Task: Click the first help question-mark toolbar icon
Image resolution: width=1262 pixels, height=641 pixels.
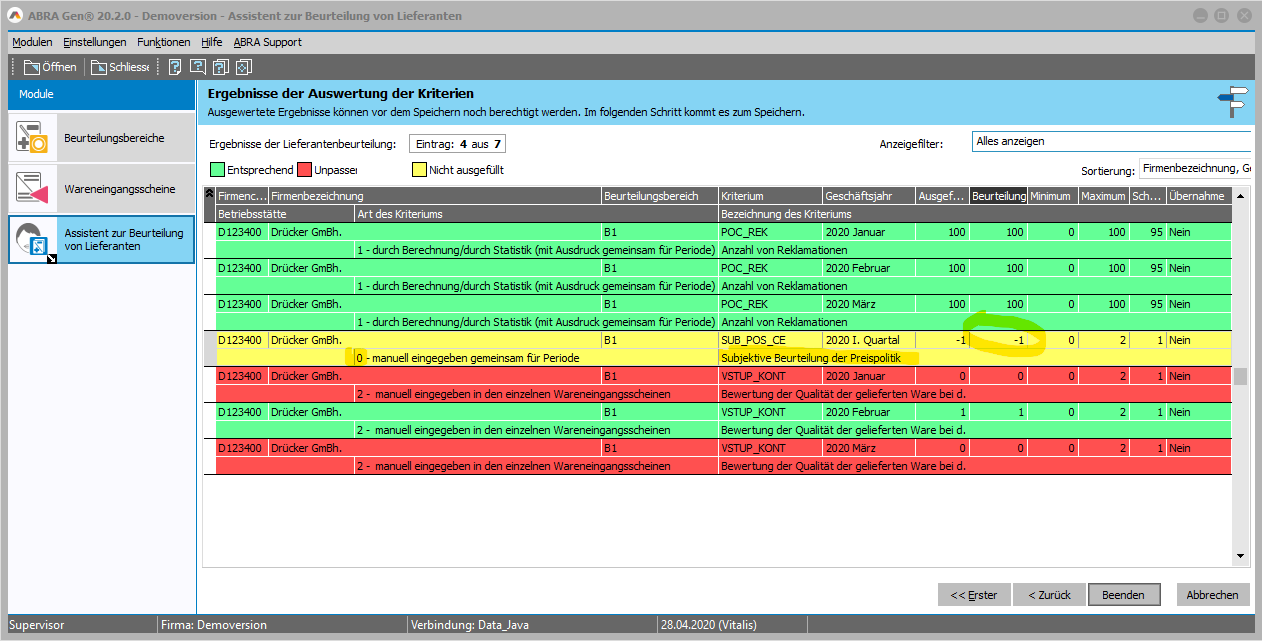Action: pos(175,67)
